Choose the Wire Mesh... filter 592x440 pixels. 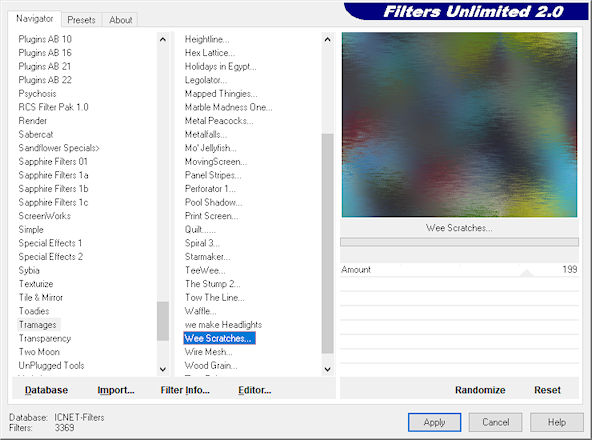tap(208, 352)
